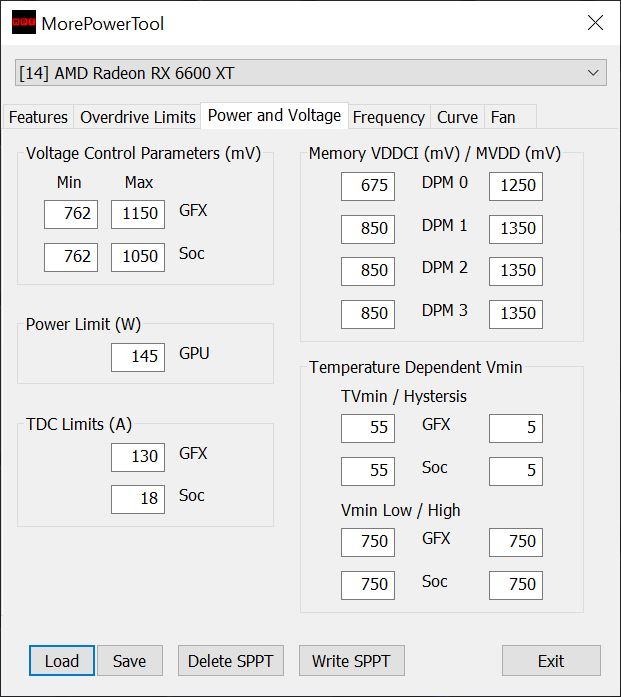The height and width of the screenshot is (697, 621).
Task: Select the GFX Vmin Low field
Action: 368,542
